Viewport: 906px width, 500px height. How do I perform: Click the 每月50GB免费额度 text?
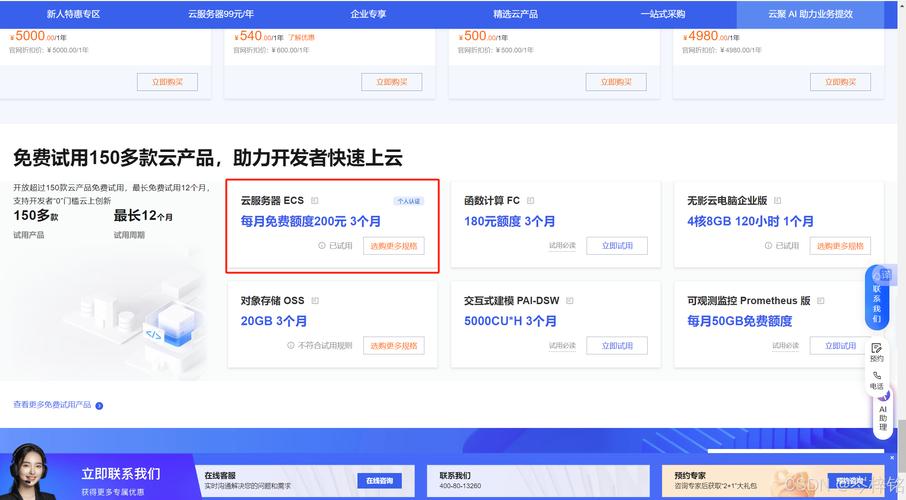740,321
